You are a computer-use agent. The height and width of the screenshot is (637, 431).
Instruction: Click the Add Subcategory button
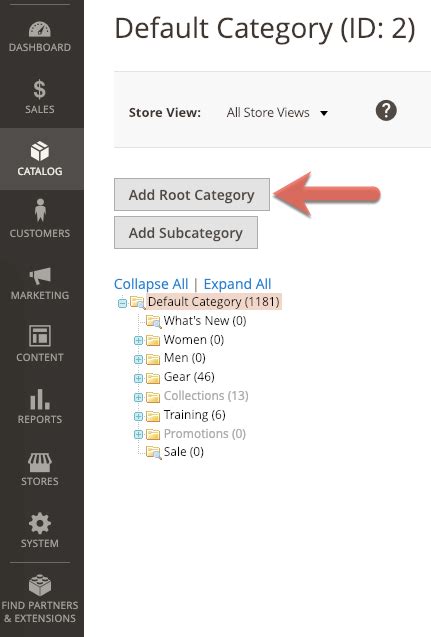click(x=186, y=232)
